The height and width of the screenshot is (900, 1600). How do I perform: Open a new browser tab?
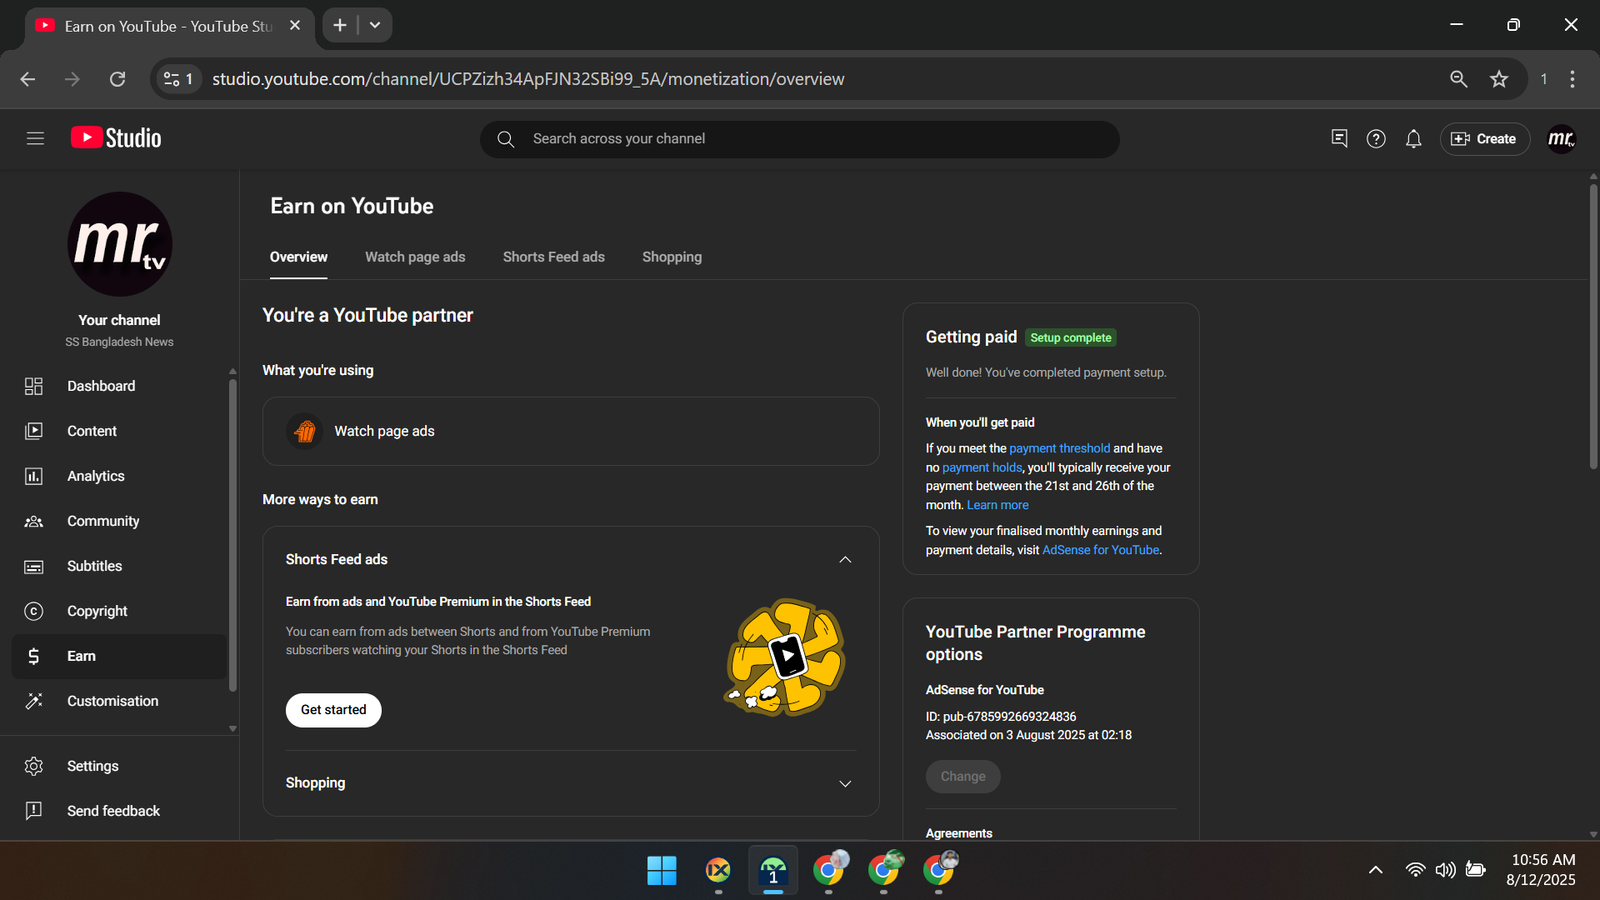click(340, 25)
